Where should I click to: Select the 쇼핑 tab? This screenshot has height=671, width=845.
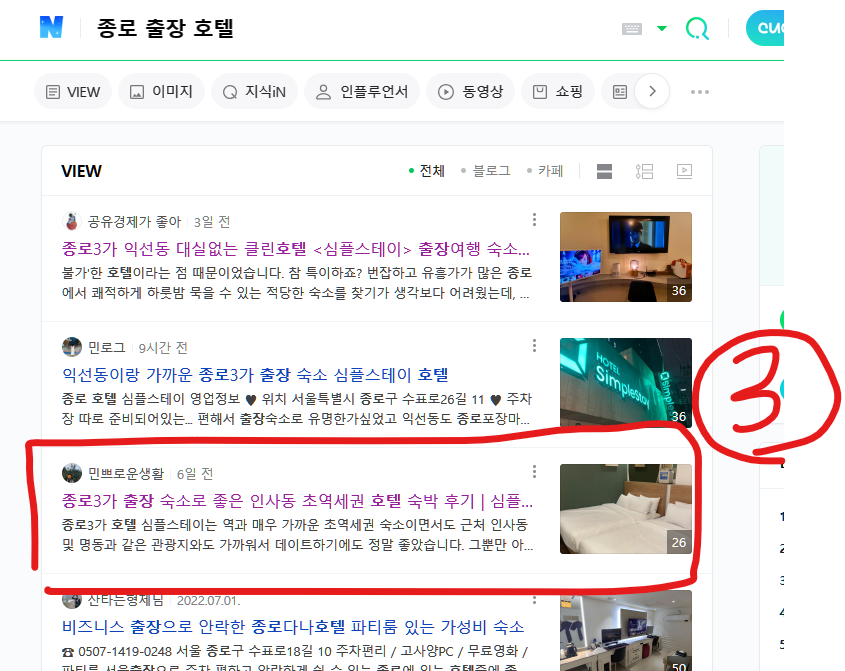pos(558,92)
